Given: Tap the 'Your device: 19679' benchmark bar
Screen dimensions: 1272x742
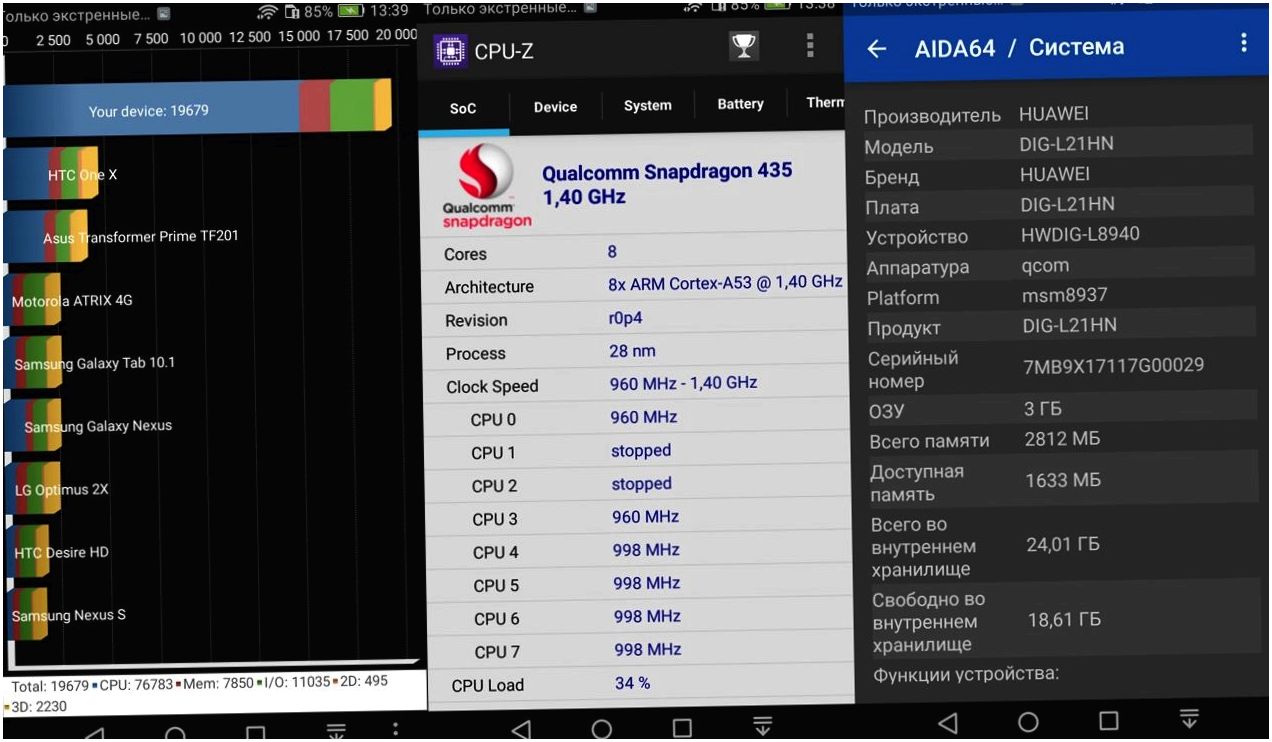Looking at the screenshot, I should pos(197,107).
